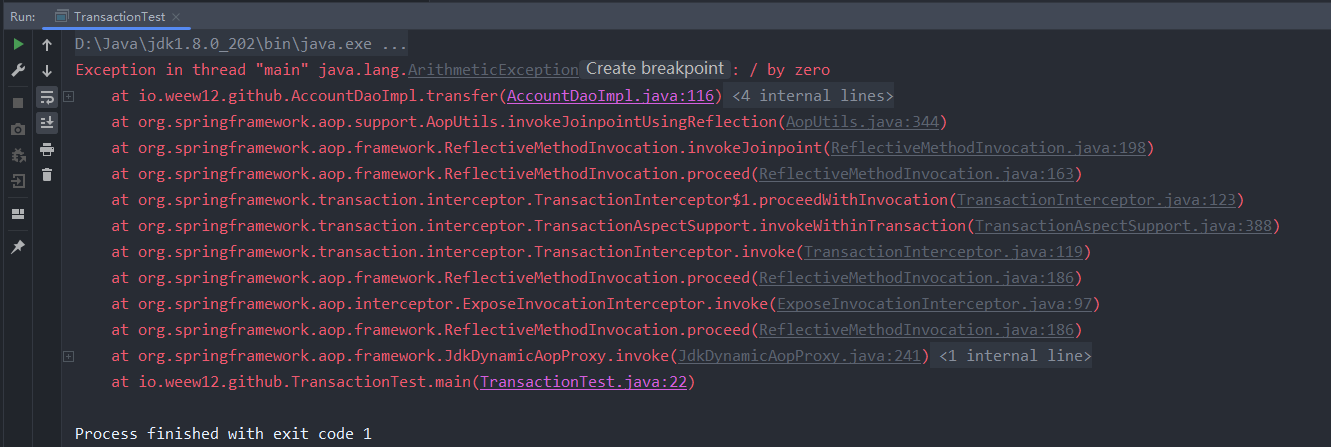Open run configuration wrench settings
This screenshot has width=1331, height=447.
pyautogui.click(x=17, y=71)
